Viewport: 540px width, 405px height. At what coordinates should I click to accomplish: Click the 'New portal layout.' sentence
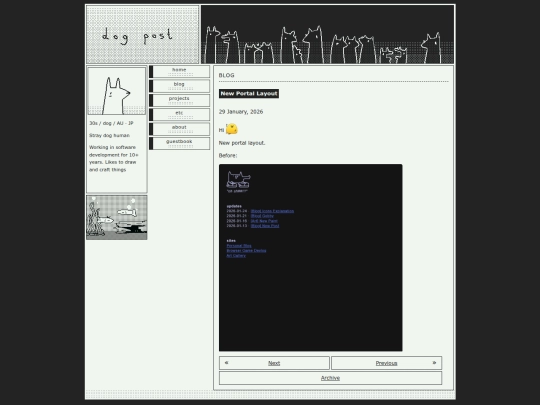click(242, 143)
